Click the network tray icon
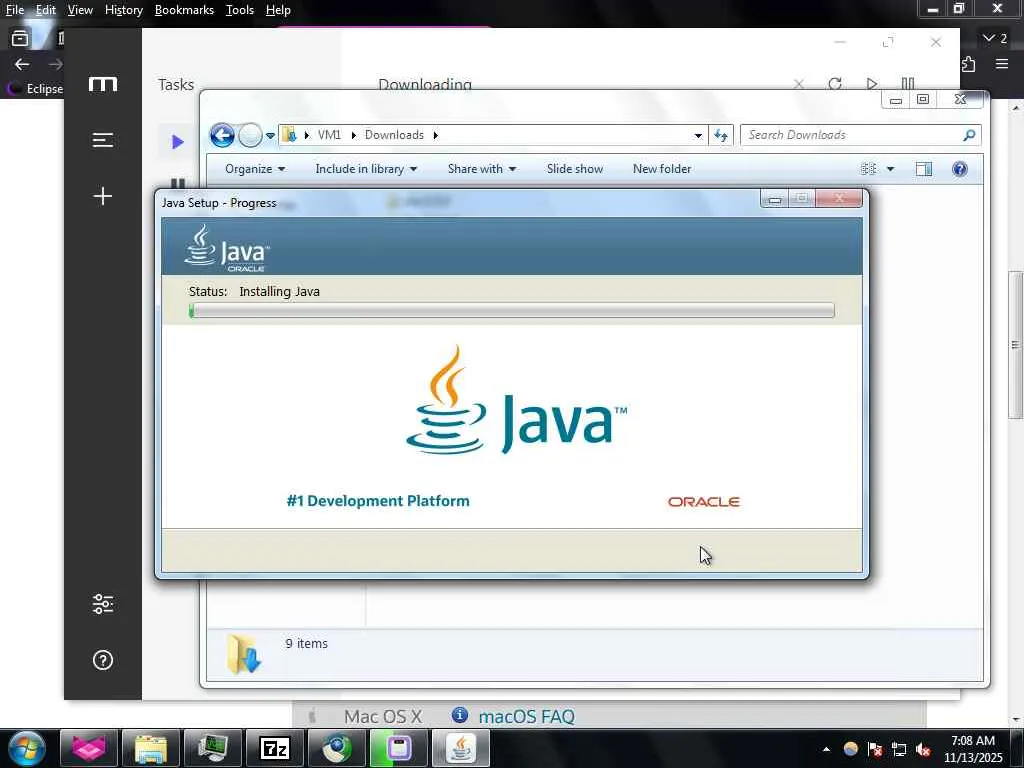Screen dimensions: 1024x768 pos(899,750)
